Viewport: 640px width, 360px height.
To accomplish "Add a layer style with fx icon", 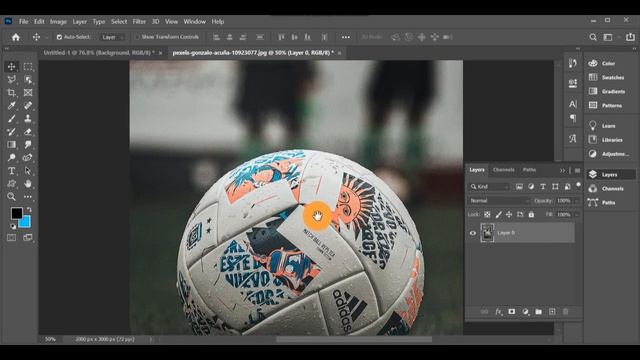I will [x=498, y=311].
